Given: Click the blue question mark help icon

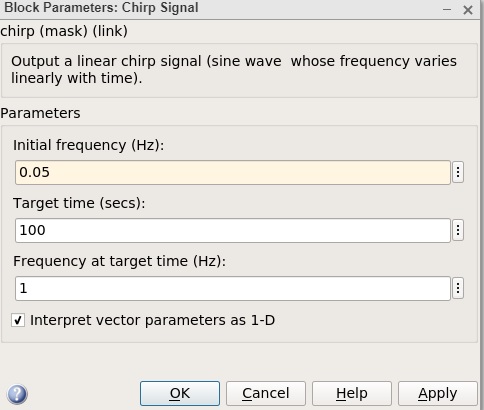Looking at the screenshot, I should (x=17, y=394).
